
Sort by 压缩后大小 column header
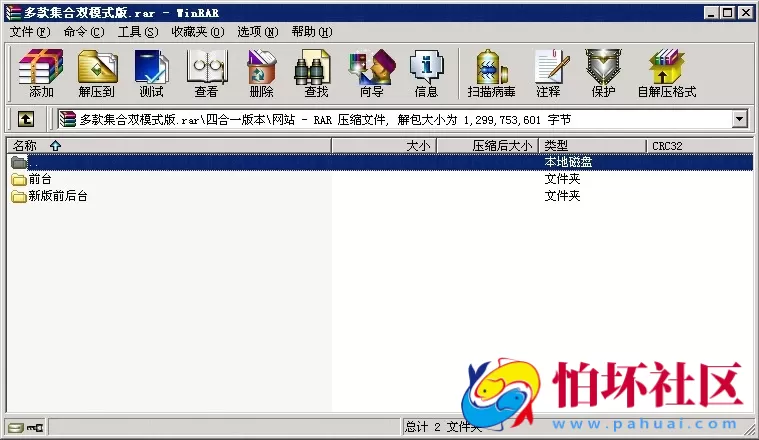click(488, 146)
